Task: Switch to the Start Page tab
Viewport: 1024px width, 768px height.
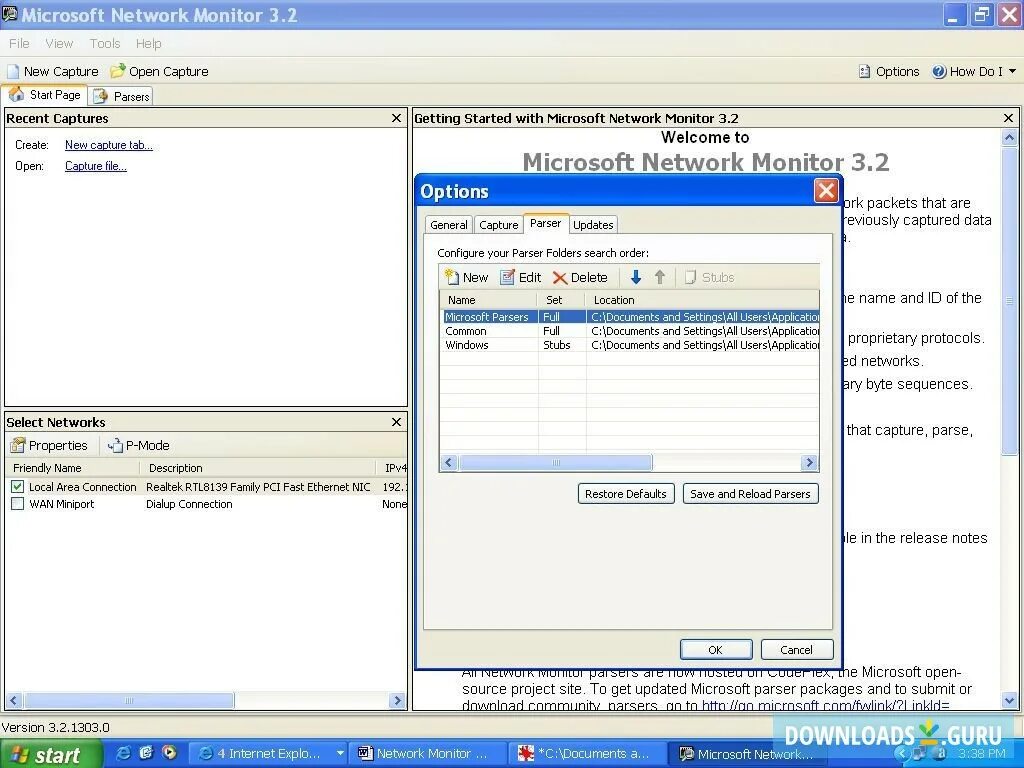Action: [x=44, y=95]
